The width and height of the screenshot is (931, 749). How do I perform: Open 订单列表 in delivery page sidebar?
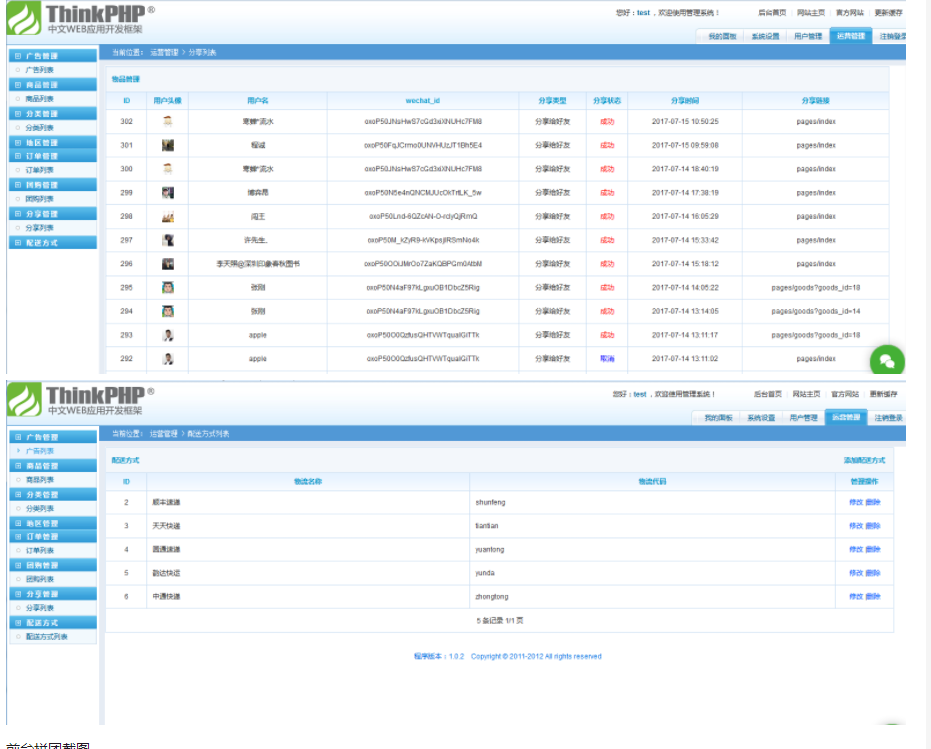click(39, 551)
